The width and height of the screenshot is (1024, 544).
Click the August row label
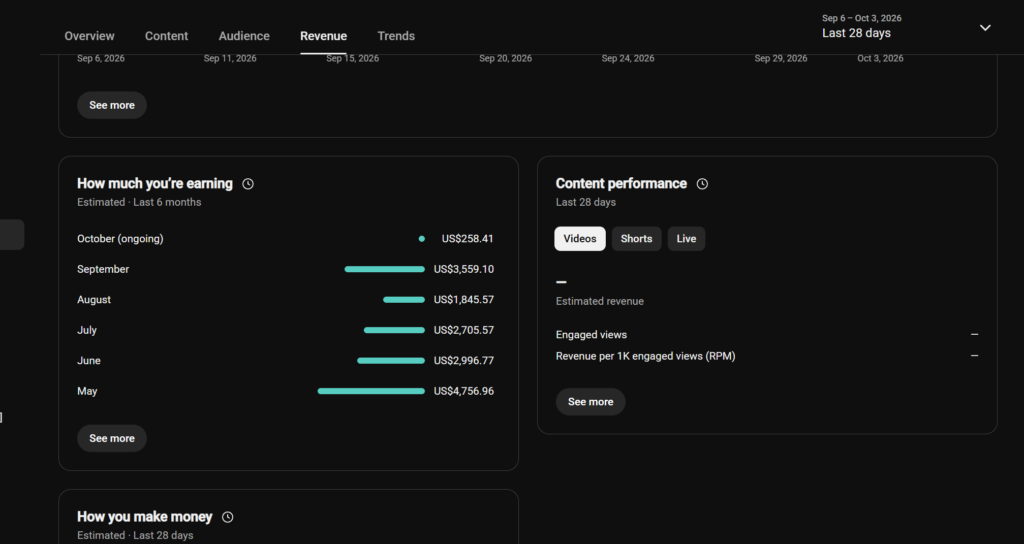[94, 300]
